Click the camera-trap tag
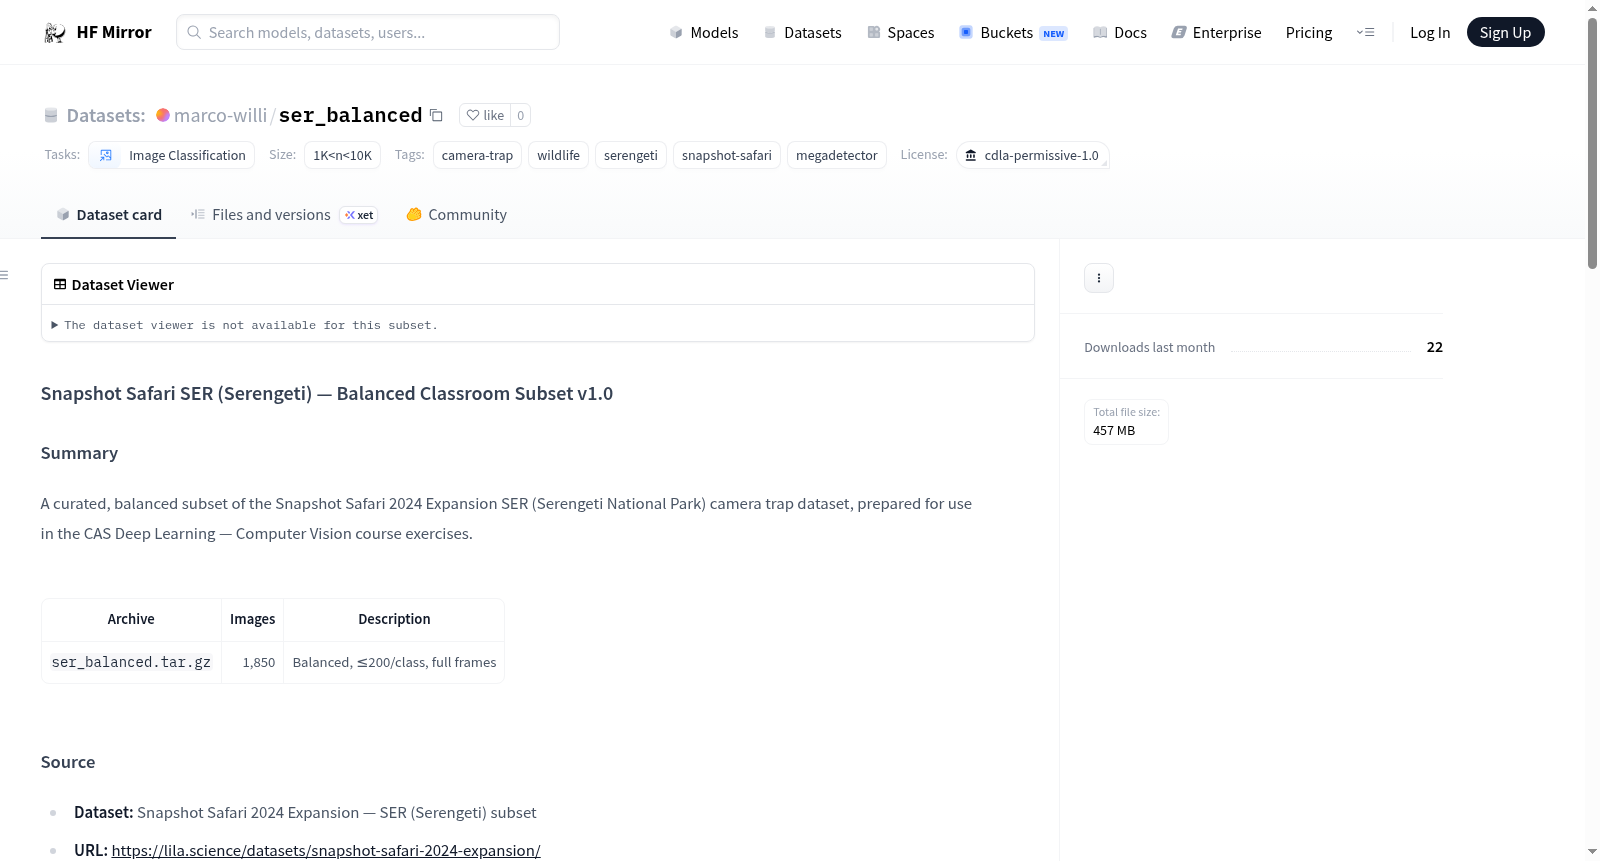Image resolution: width=1600 pixels, height=861 pixels. pos(477,155)
